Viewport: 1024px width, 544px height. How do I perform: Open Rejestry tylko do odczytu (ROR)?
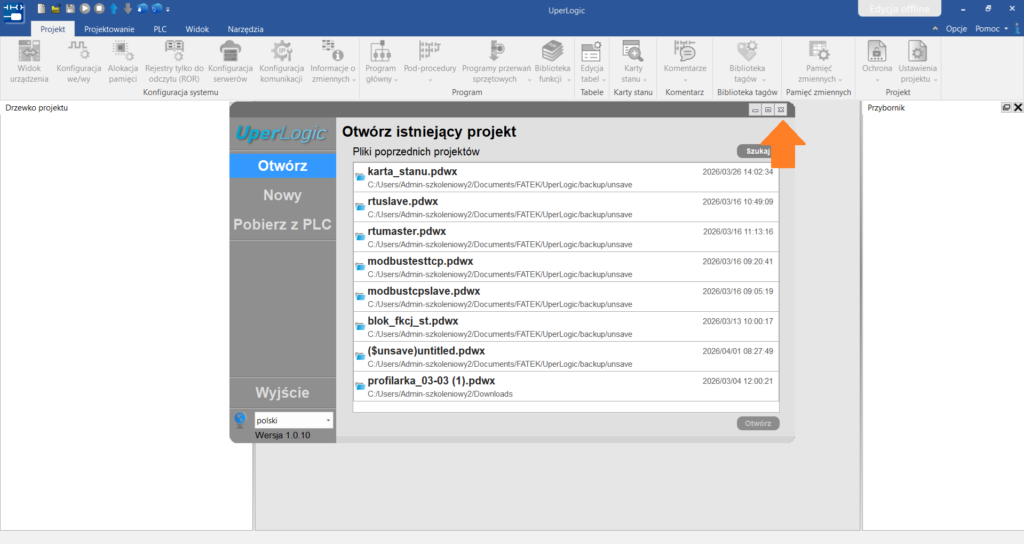tap(174, 62)
